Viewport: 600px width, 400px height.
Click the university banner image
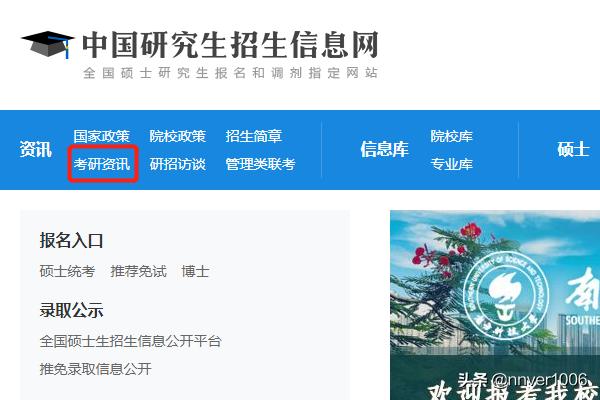coord(495,305)
